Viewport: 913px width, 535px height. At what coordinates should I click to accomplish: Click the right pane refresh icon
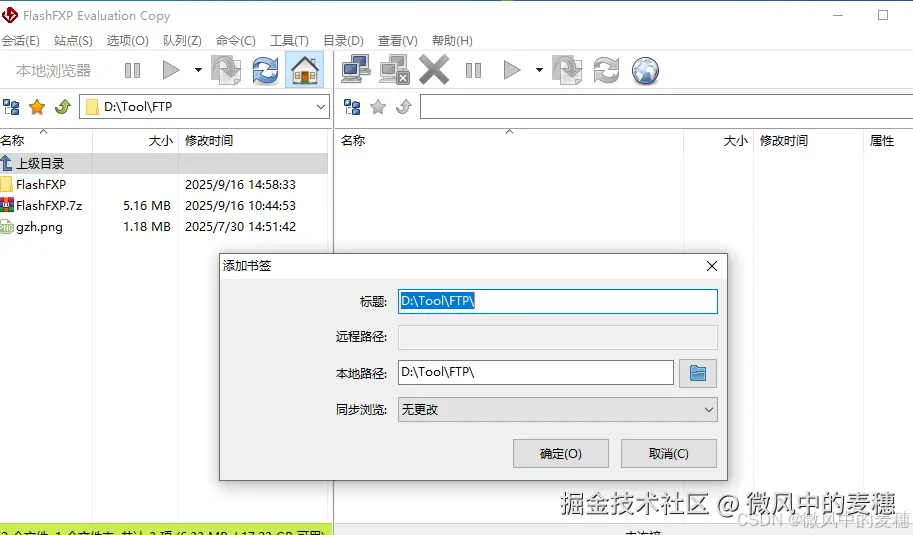click(606, 70)
